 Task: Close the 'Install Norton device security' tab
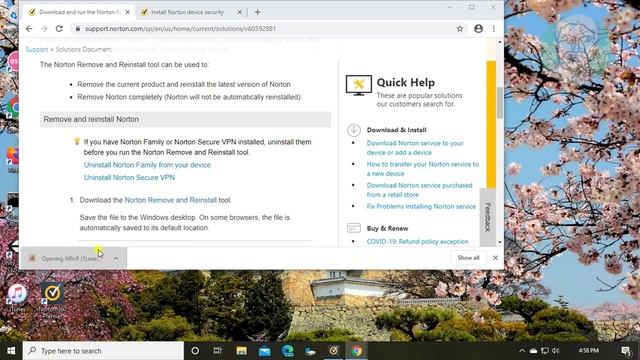click(240, 12)
